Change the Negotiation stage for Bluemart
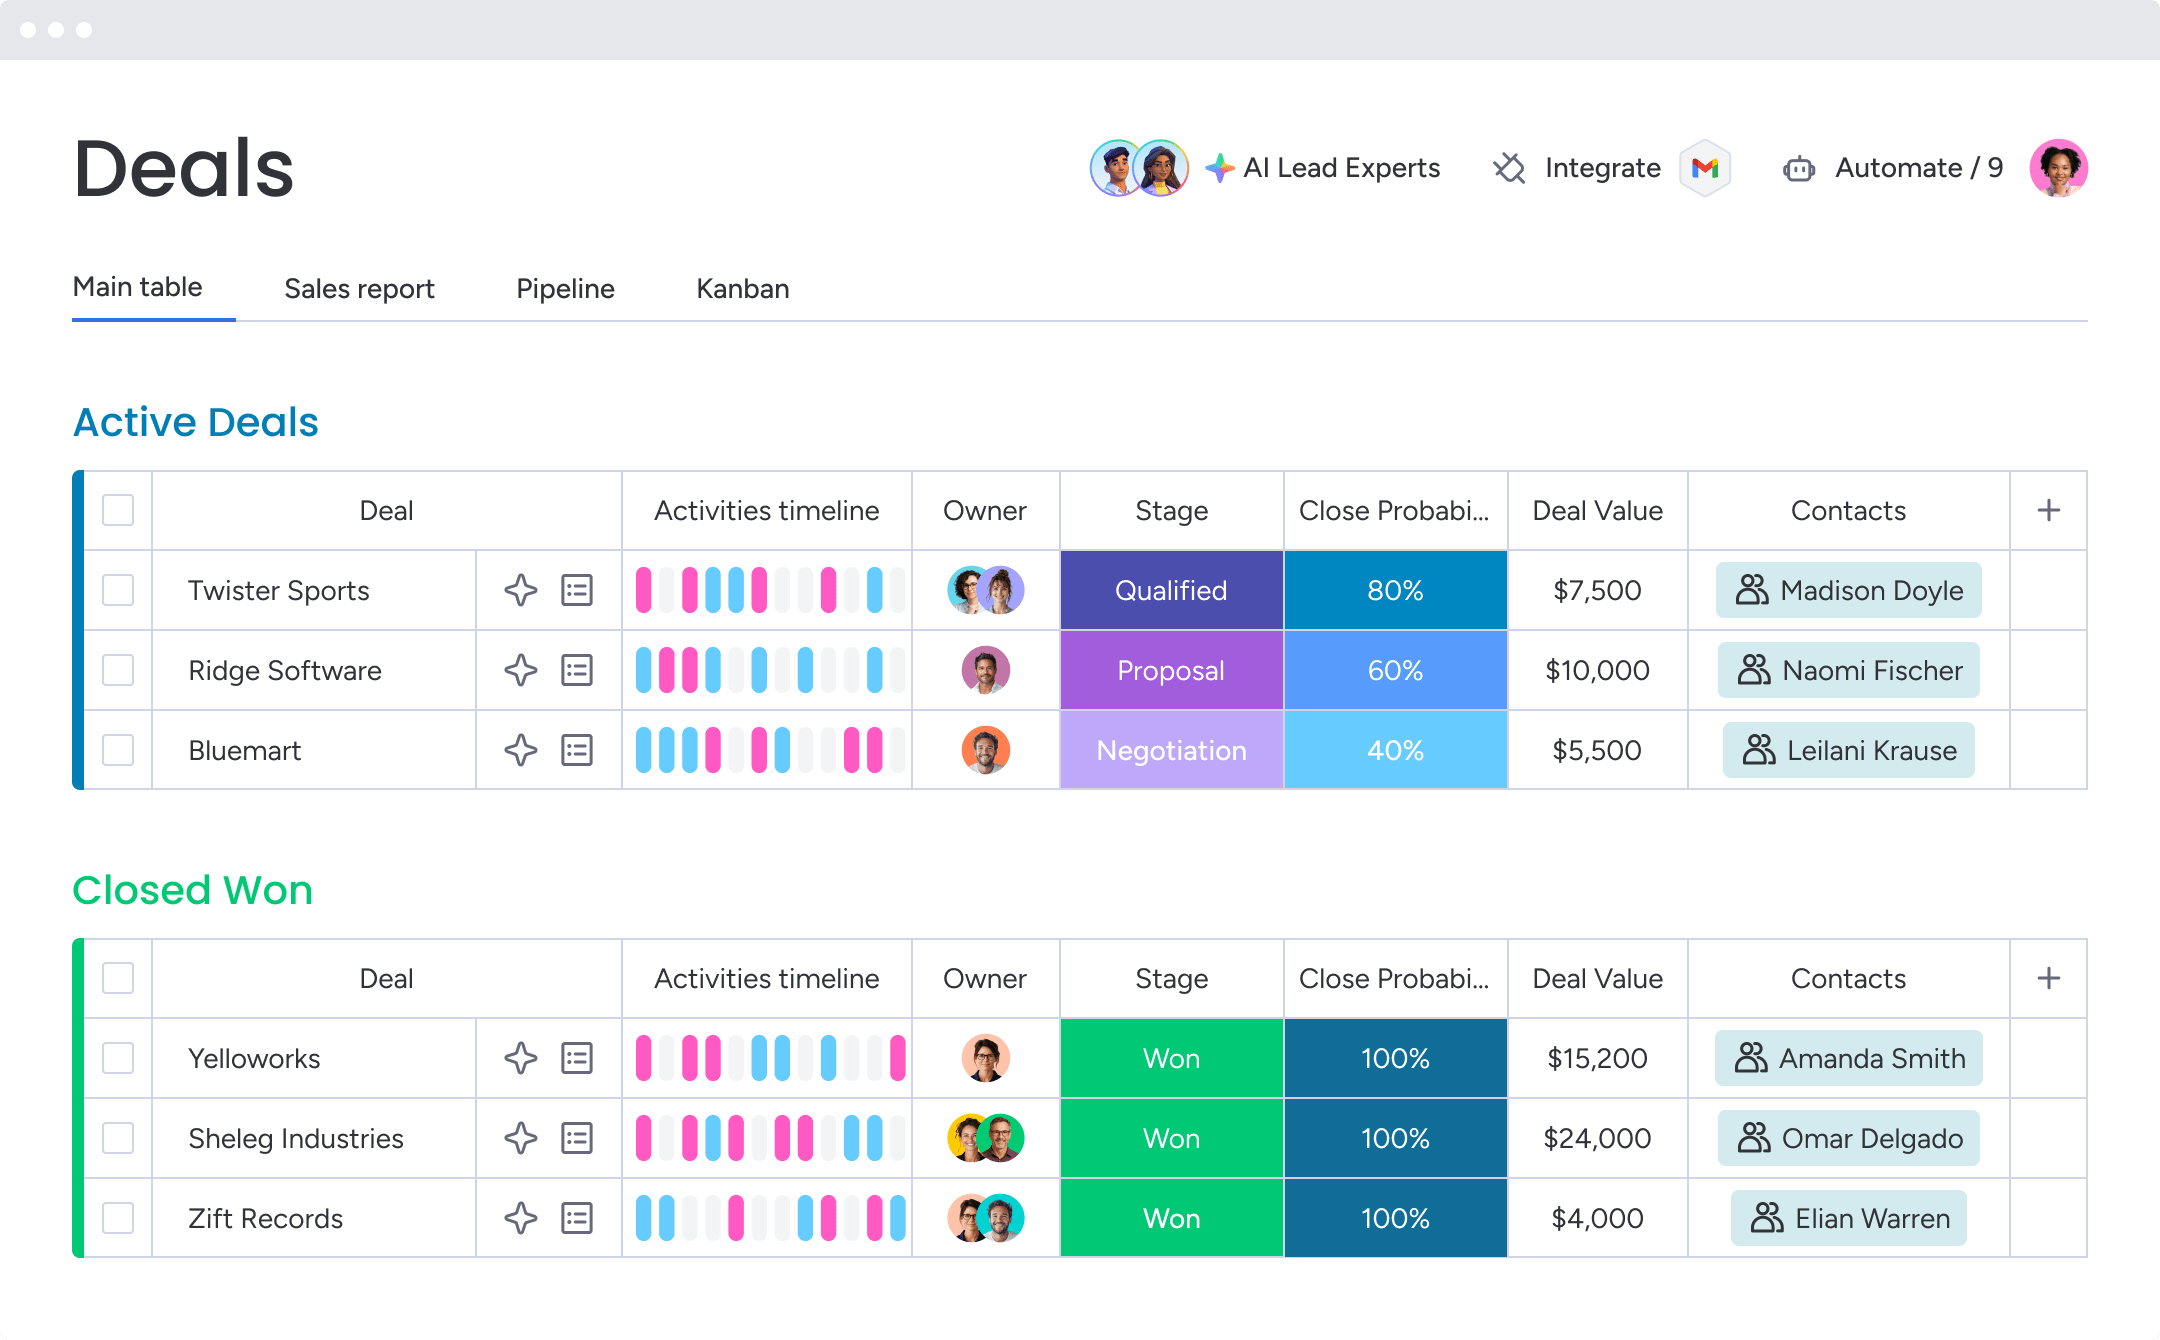Screen dimensions: 2160x1340 (1171, 750)
